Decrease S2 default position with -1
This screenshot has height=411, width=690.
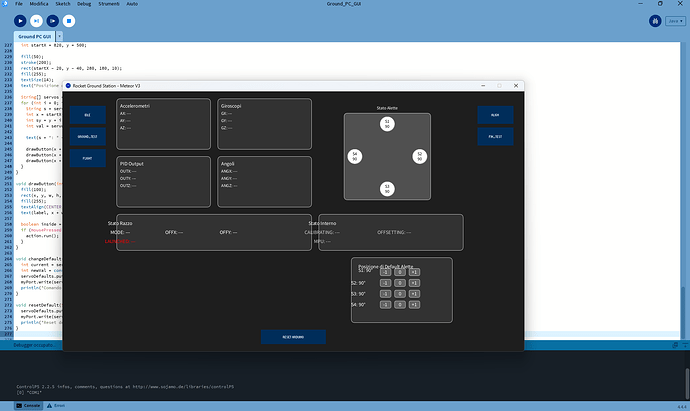pyautogui.click(x=385, y=283)
